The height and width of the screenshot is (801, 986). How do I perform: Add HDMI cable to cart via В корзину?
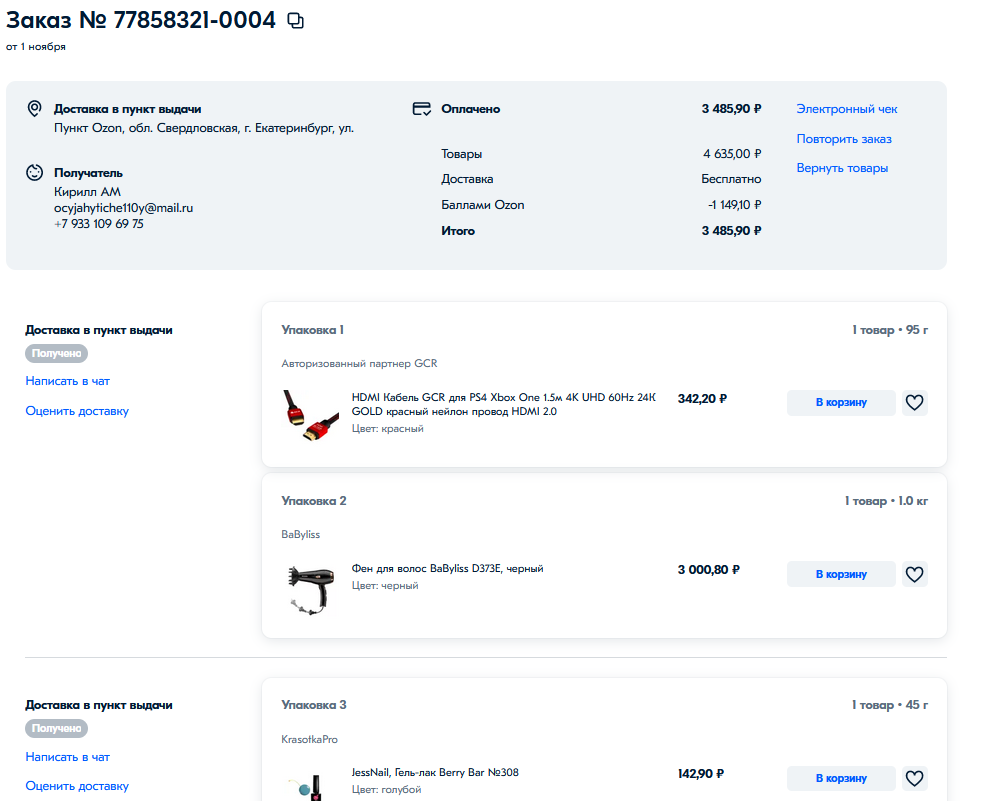[x=841, y=402]
